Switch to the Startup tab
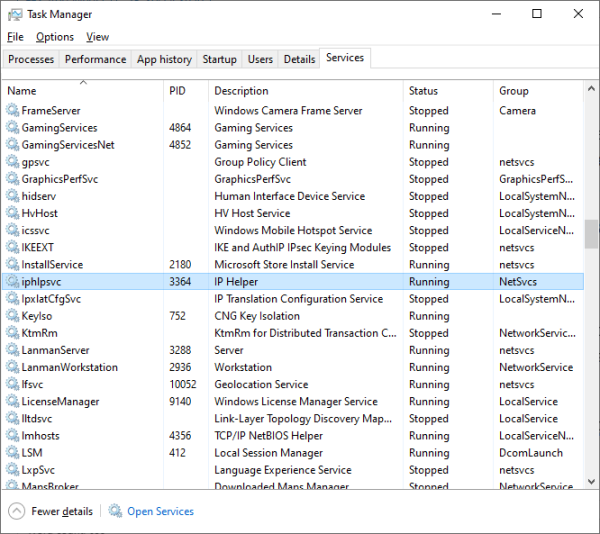This screenshot has width=600, height=534. pyautogui.click(x=219, y=59)
